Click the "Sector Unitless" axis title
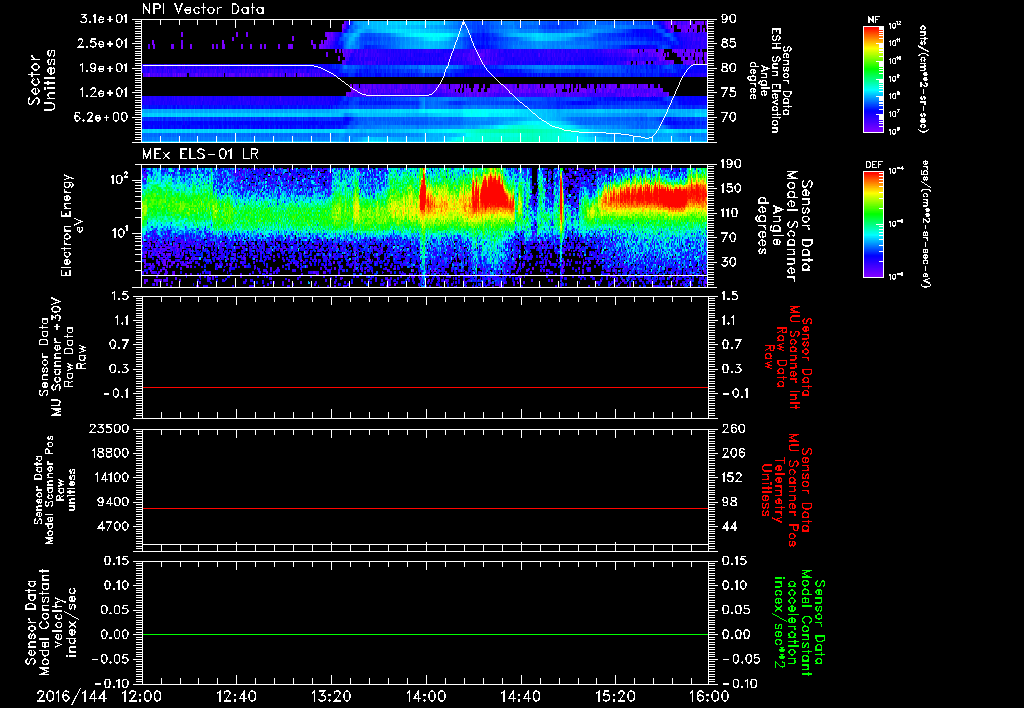The width and height of the screenshot is (1024, 708). [42, 80]
